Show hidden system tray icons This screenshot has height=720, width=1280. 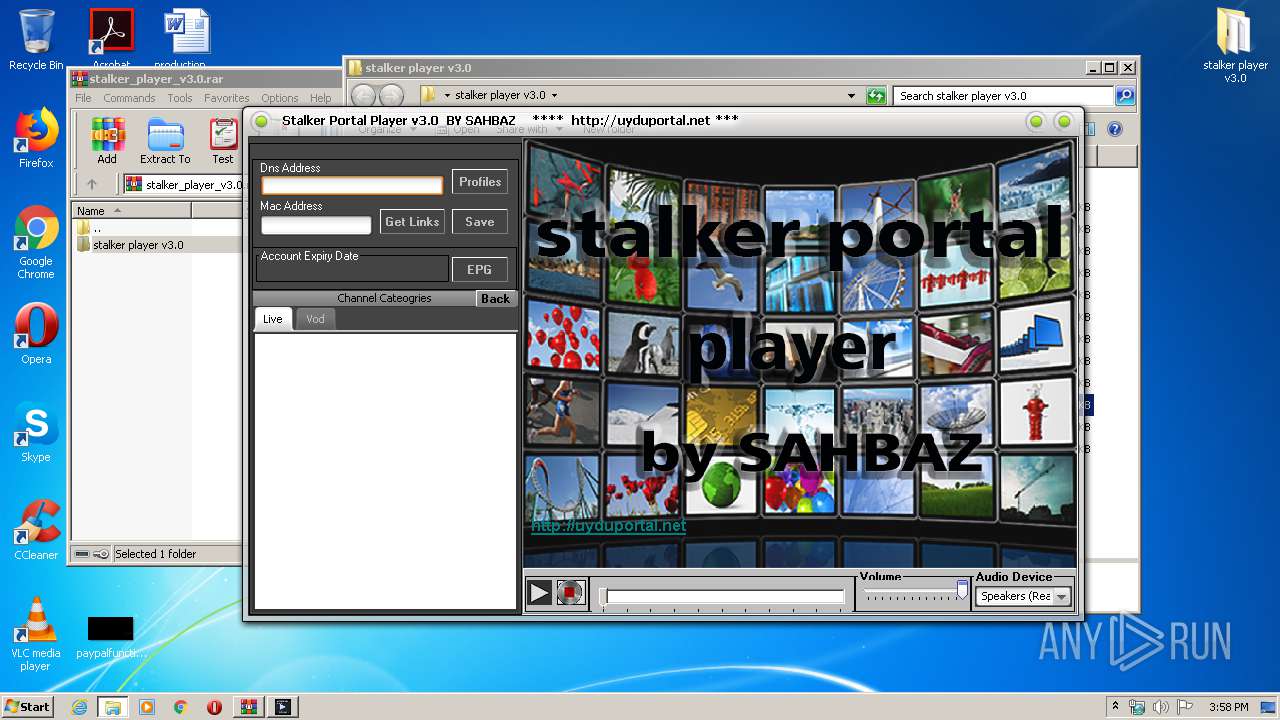click(x=1115, y=706)
